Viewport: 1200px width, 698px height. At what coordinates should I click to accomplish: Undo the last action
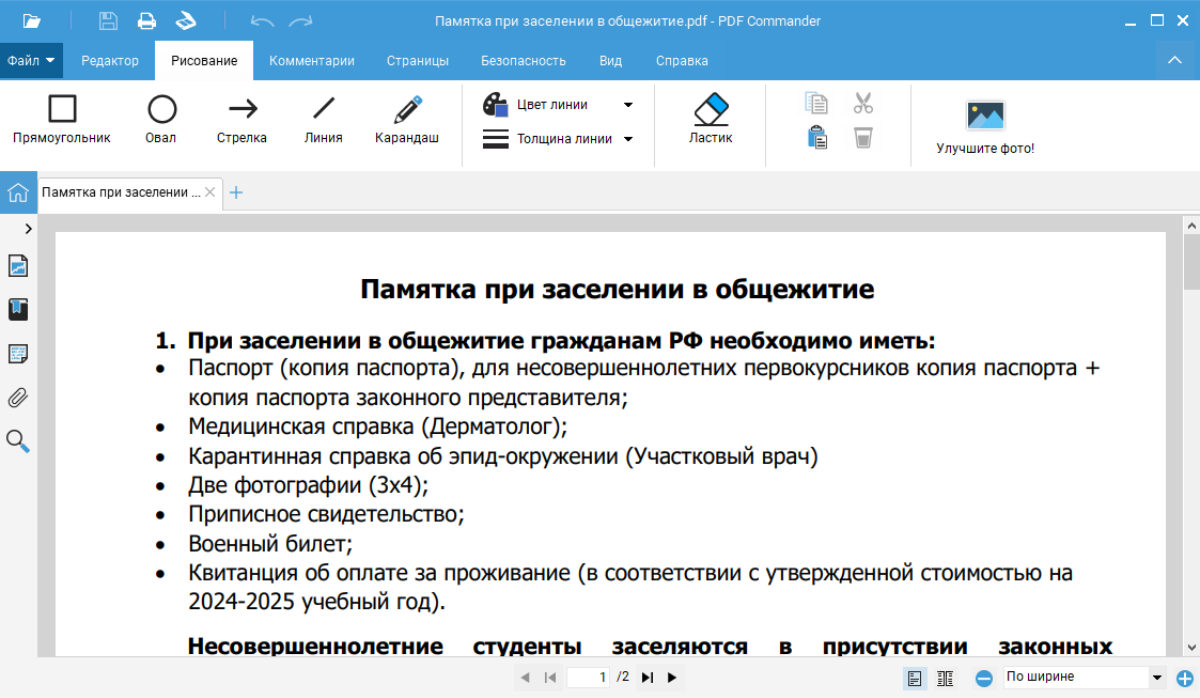tap(262, 20)
